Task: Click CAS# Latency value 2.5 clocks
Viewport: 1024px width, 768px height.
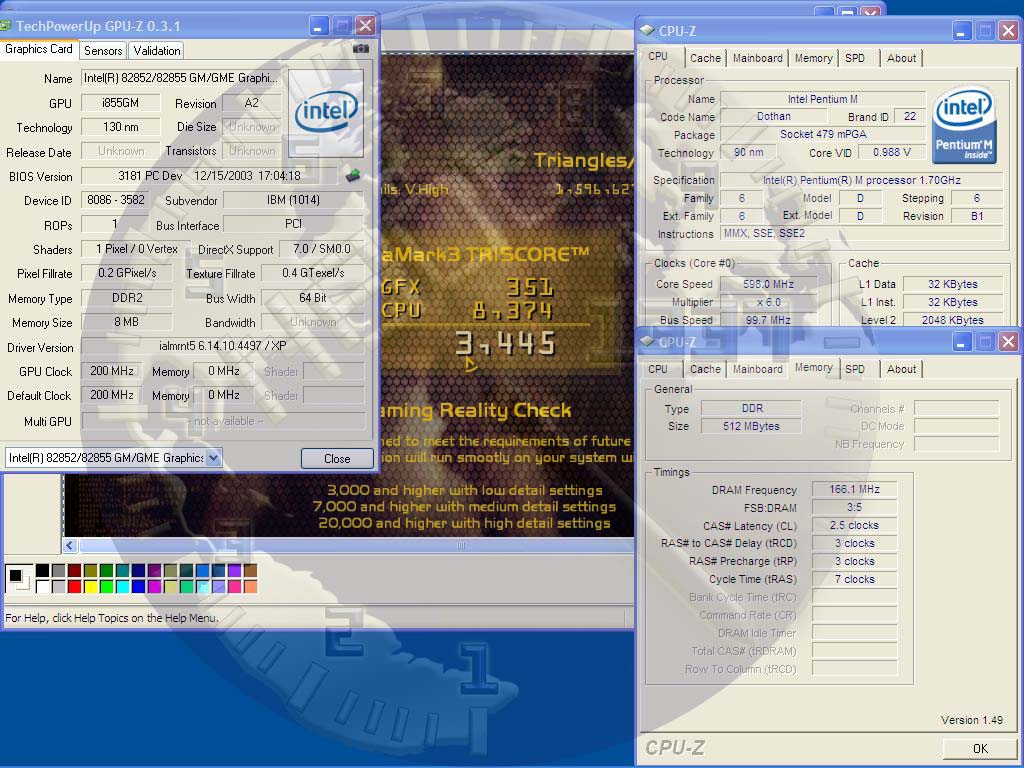Action: [854, 525]
